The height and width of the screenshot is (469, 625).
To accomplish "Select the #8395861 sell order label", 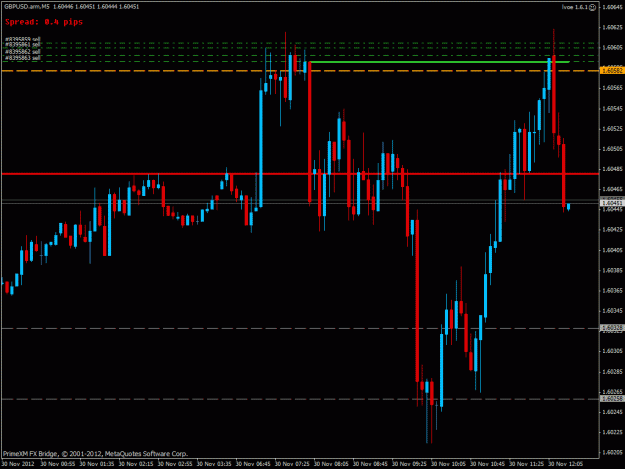I will point(23,45).
